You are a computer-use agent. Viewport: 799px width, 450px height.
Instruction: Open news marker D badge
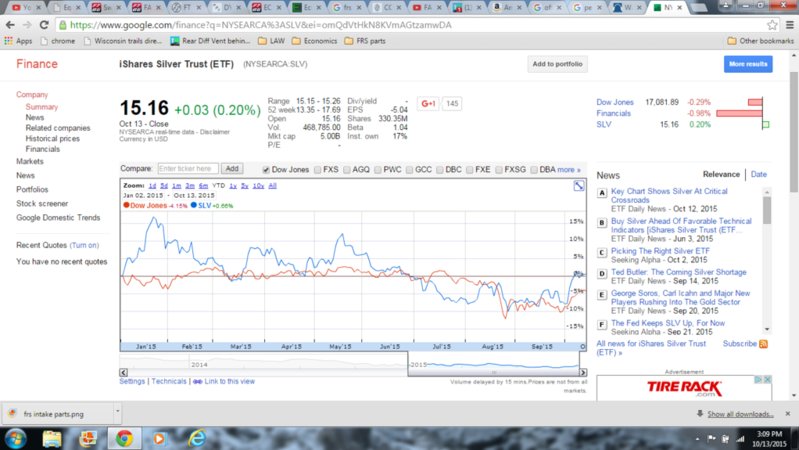[x=602, y=274]
